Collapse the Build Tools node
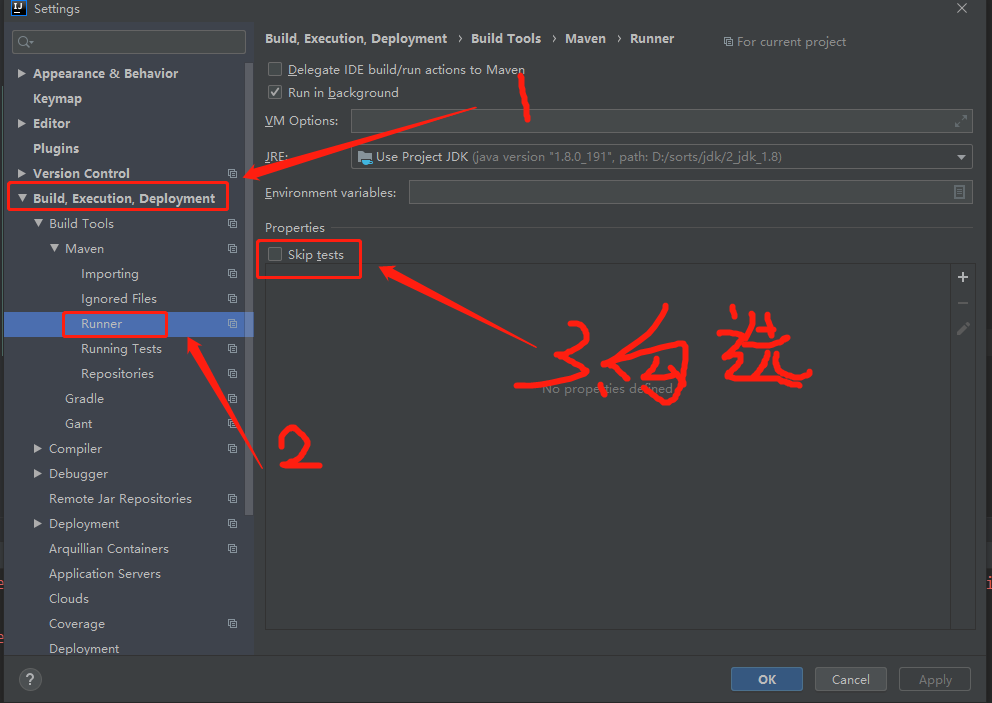Image resolution: width=992 pixels, height=703 pixels. pos(38,223)
